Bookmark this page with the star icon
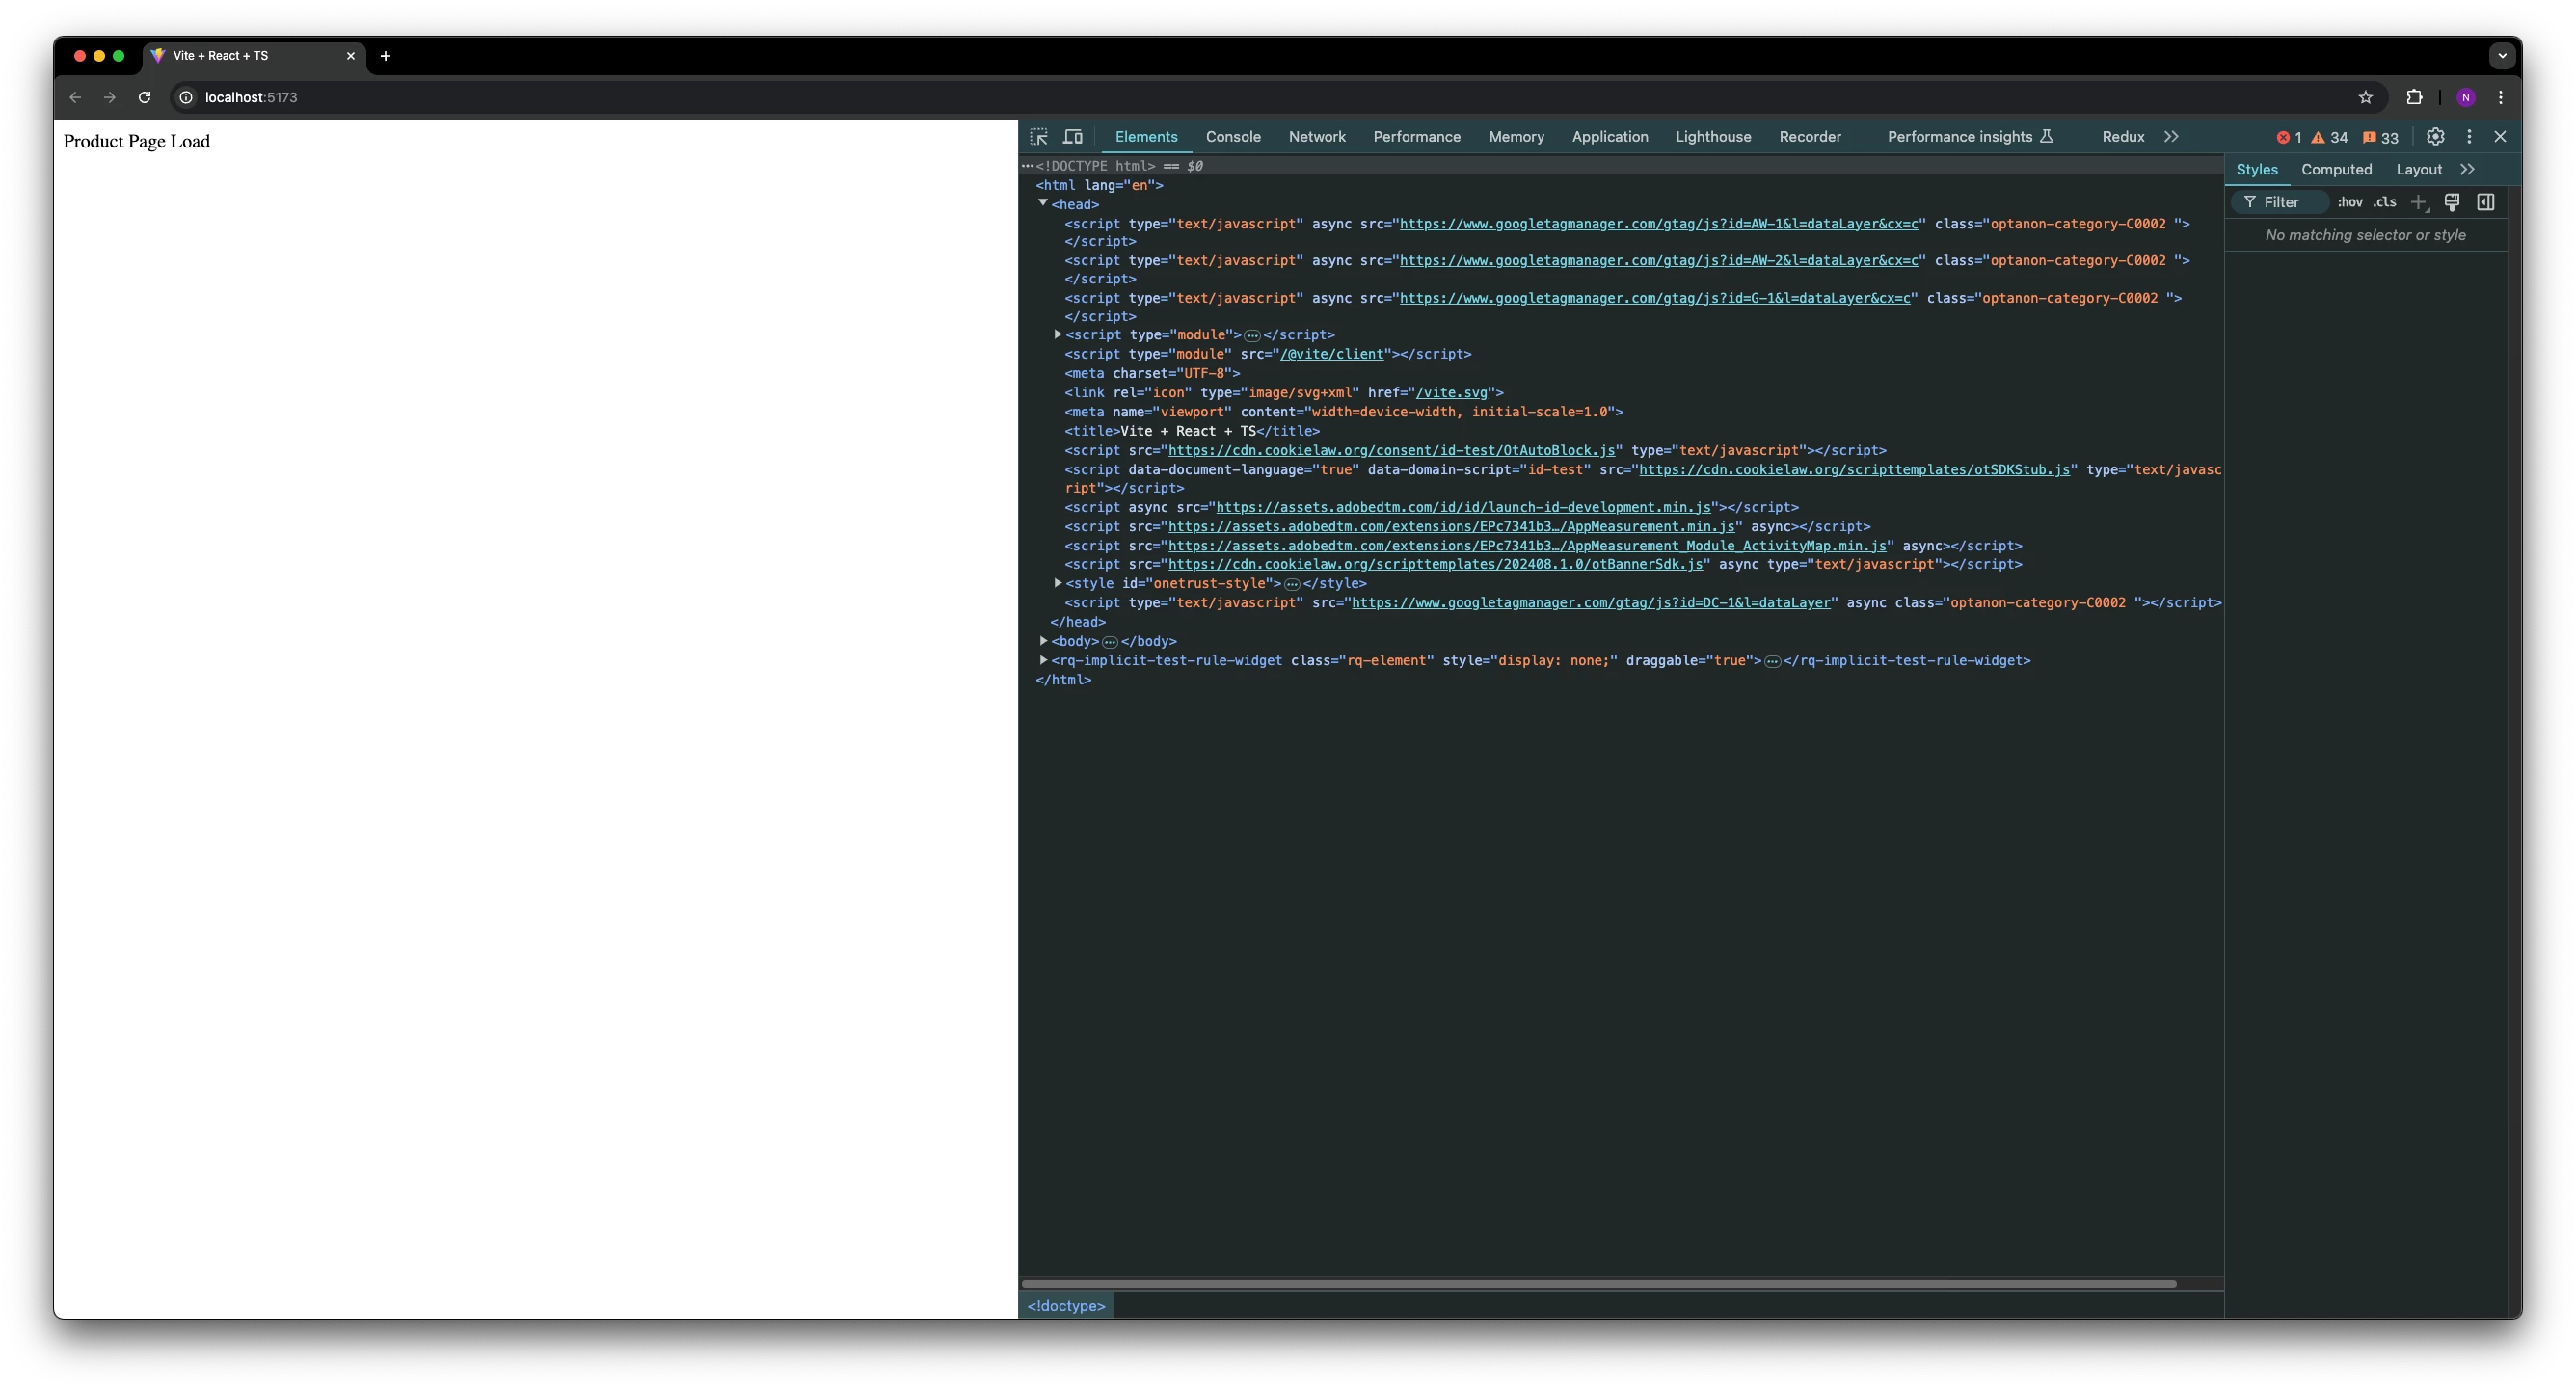2576x1390 pixels. coord(2365,97)
